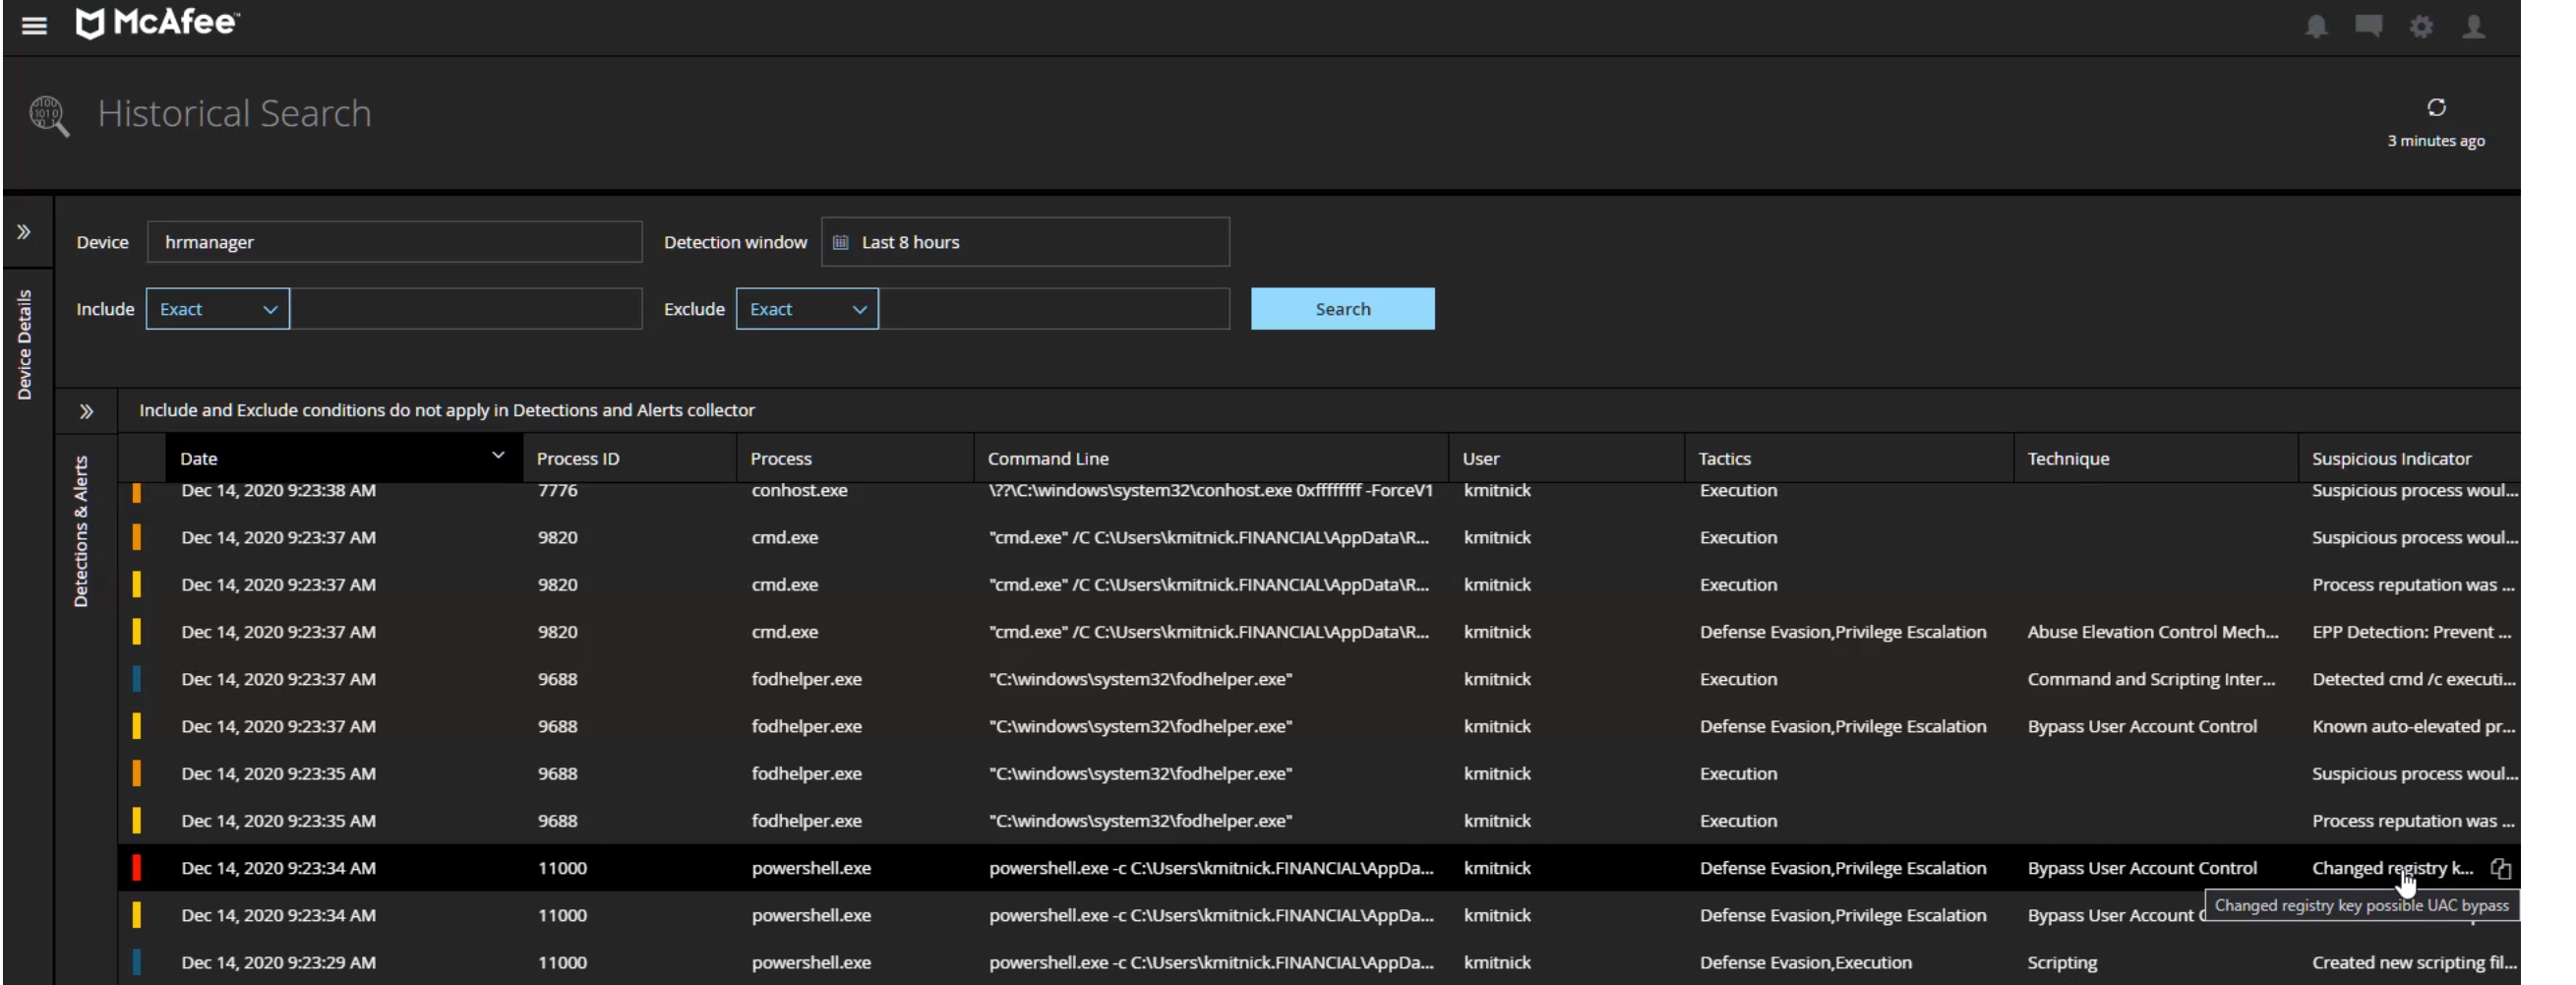Sort by the Process column header
Image resolution: width=2576 pixels, height=985 pixels.
(x=781, y=459)
